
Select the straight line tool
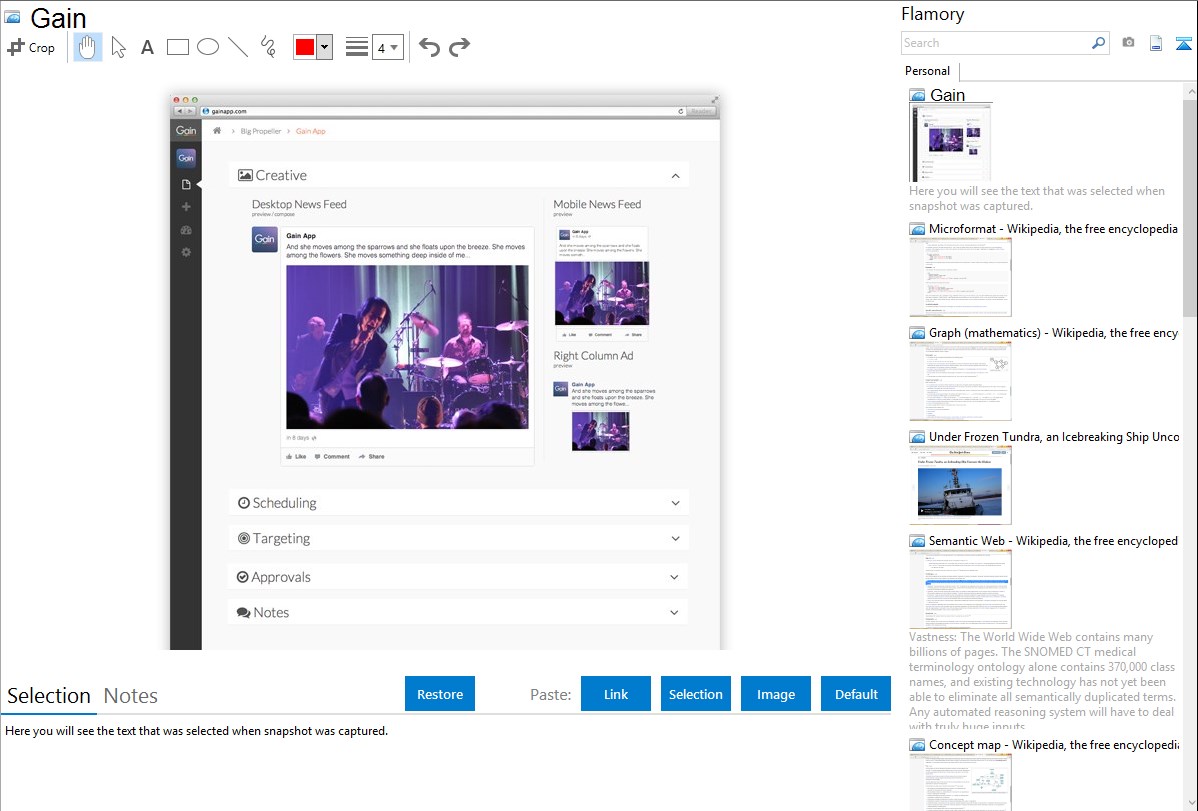(x=237, y=47)
